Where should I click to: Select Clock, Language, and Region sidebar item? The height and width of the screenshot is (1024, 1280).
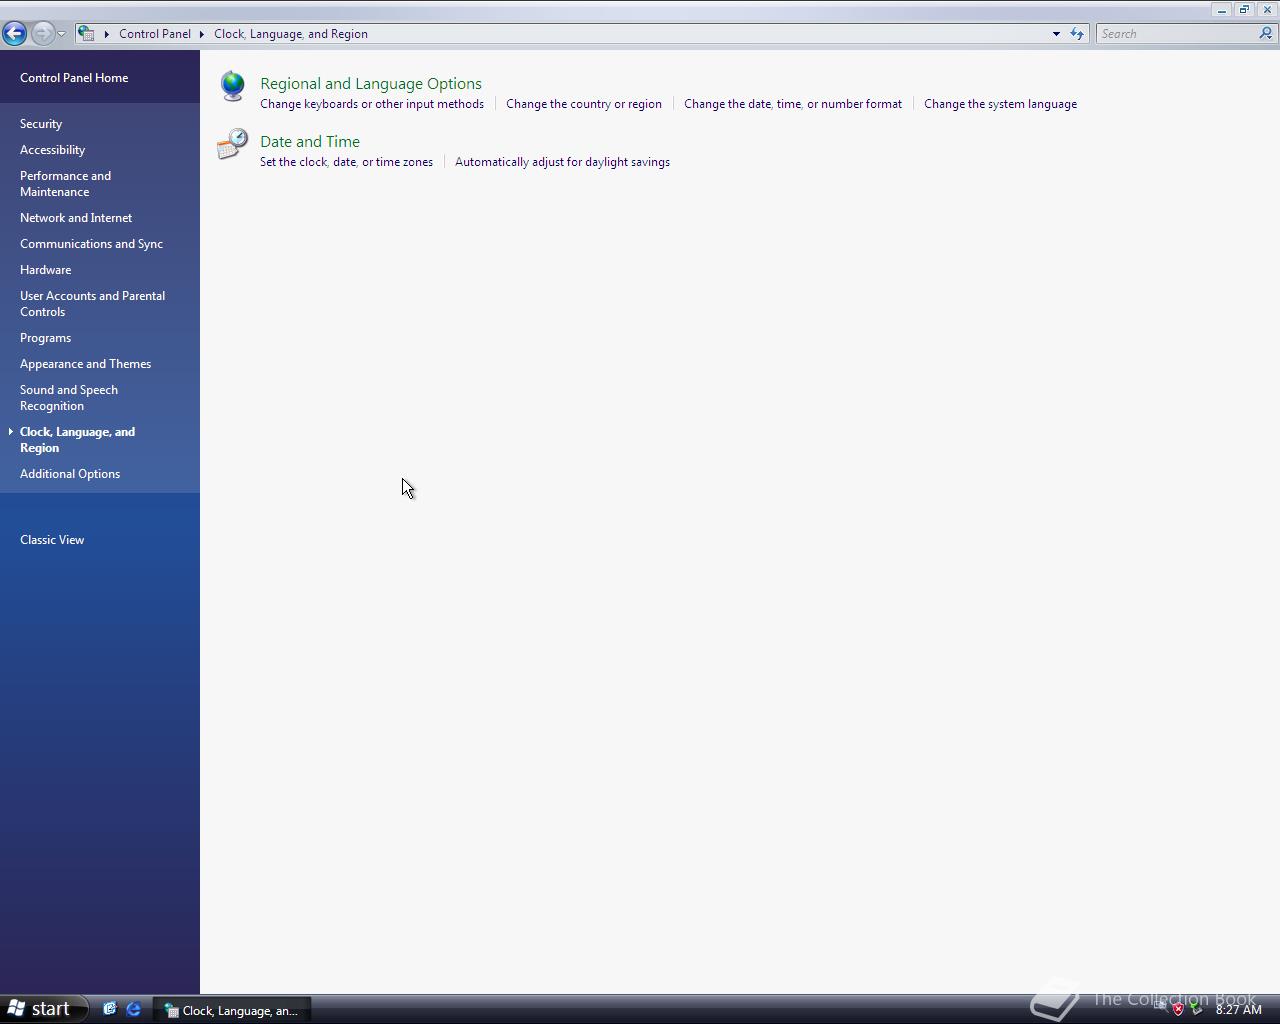coord(78,440)
